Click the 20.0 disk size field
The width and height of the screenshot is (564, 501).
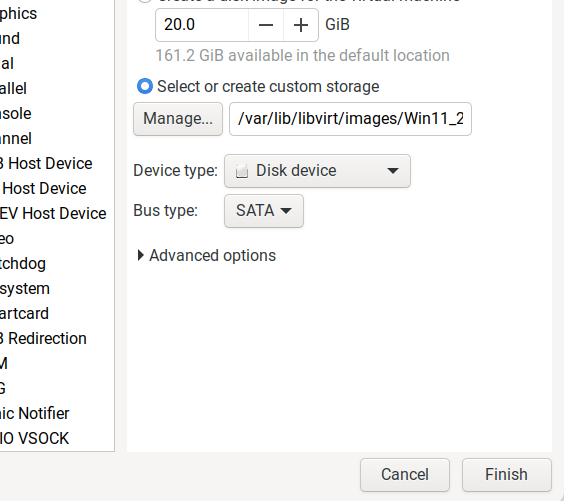[x=202, y=25]
